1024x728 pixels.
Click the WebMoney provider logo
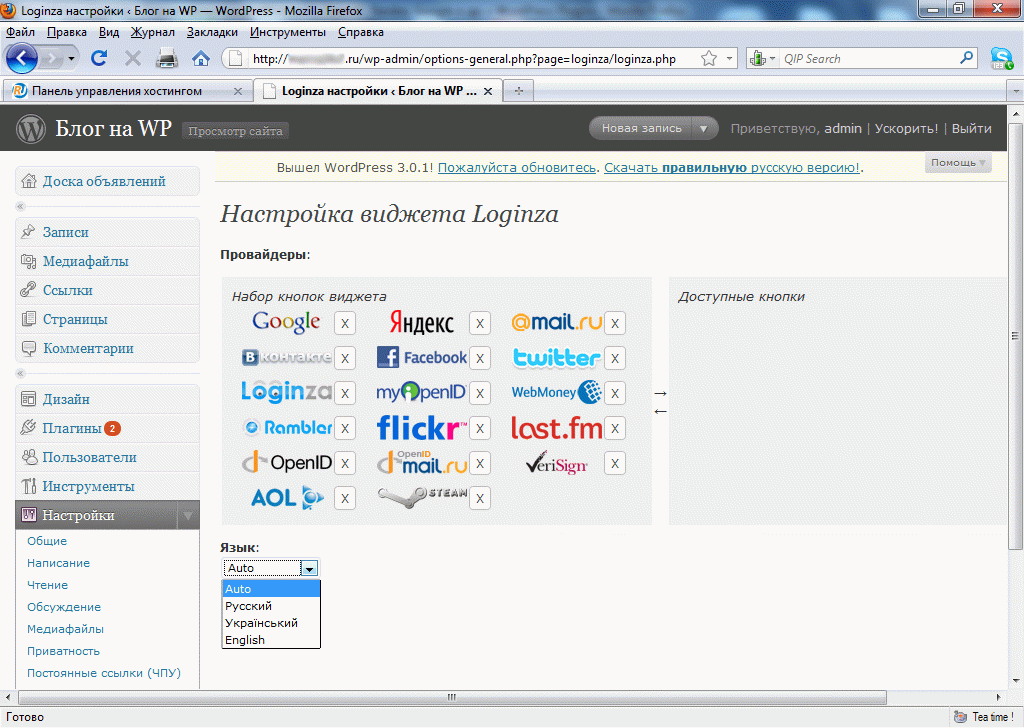click(556, 392)
